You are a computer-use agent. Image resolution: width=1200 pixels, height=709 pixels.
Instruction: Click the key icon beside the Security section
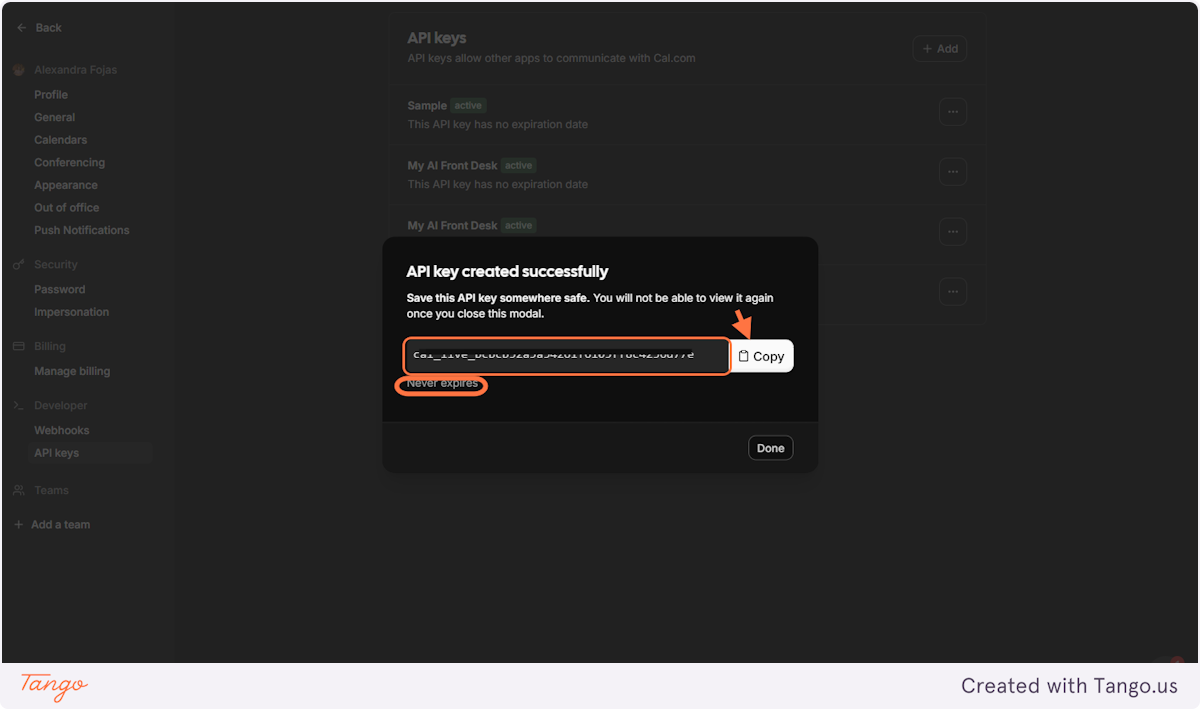20,264
